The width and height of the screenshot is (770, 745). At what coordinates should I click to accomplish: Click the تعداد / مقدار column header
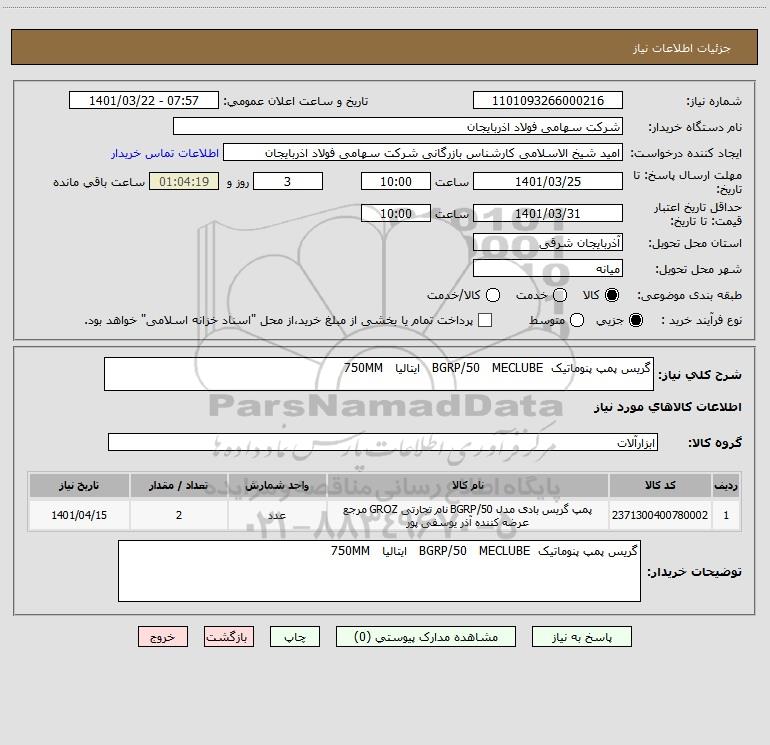[178, 486]
